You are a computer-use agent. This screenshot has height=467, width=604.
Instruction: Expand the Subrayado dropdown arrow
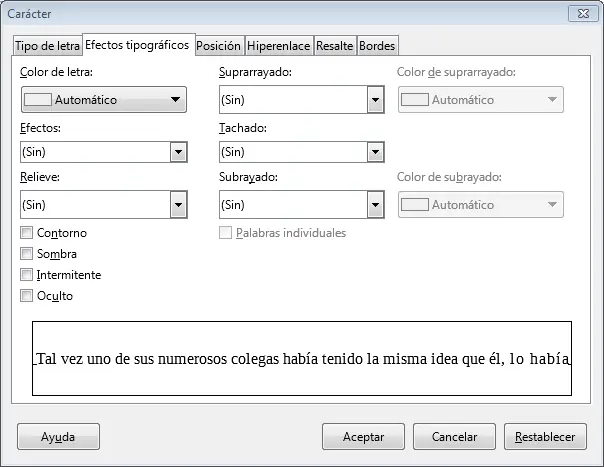(x=376, y=205)
